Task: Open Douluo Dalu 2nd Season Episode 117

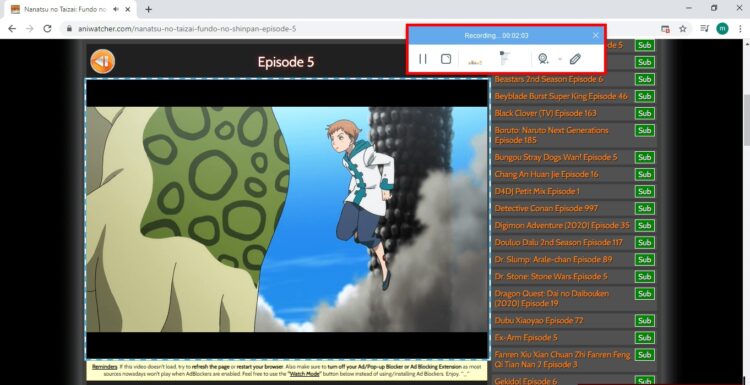Action: click(559, 242)
